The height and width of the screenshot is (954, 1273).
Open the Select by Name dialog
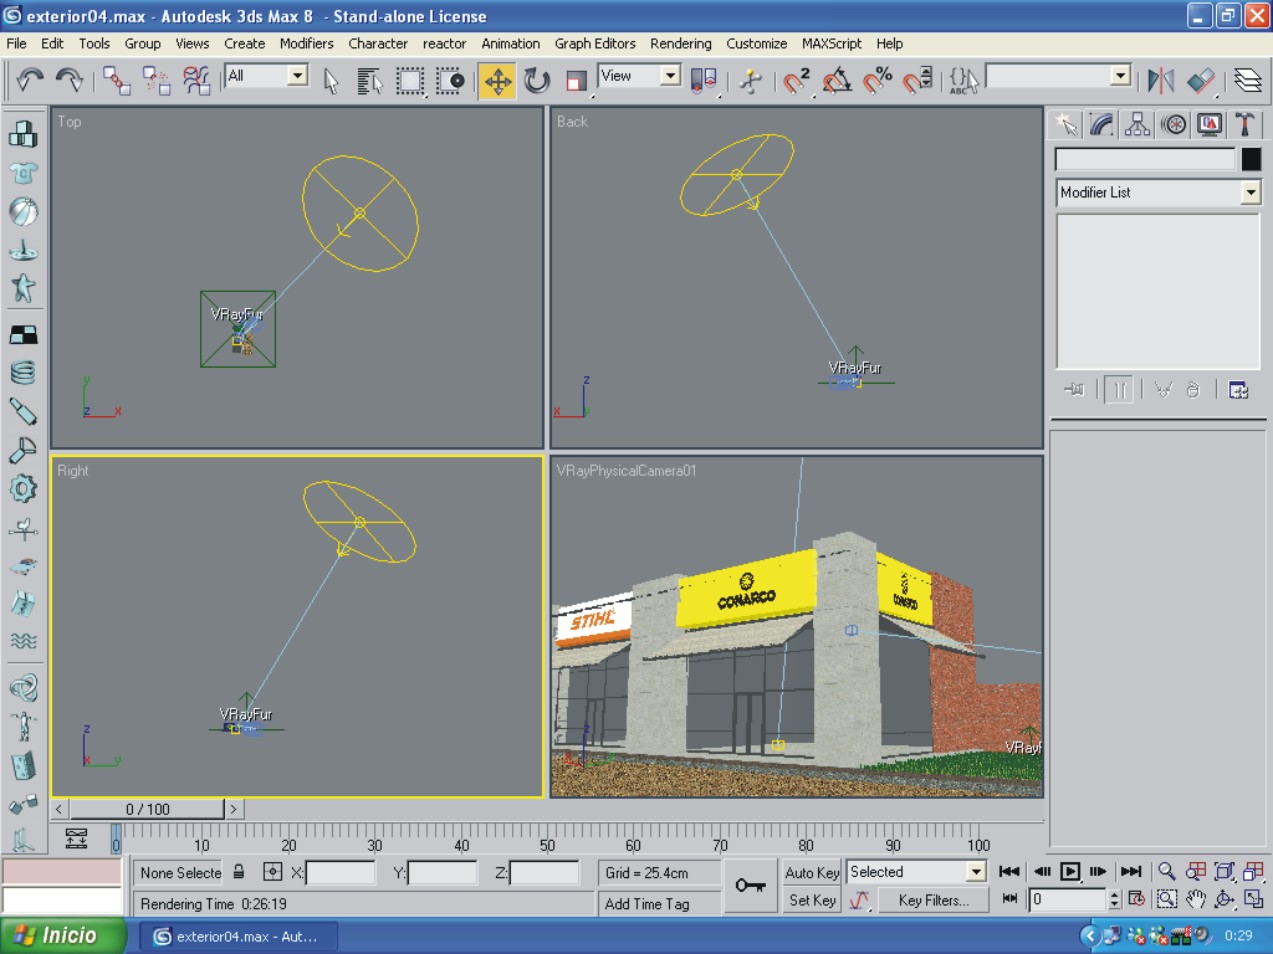370,80
